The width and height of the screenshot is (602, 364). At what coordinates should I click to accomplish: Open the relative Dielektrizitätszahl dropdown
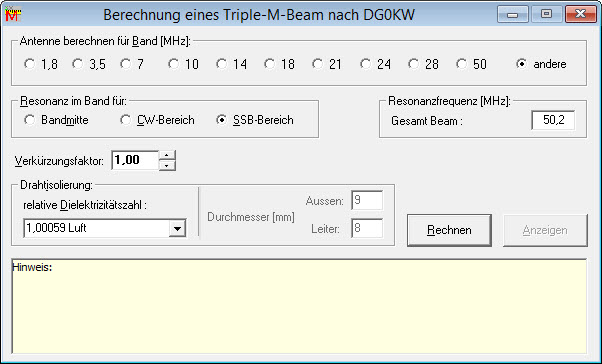177,228
